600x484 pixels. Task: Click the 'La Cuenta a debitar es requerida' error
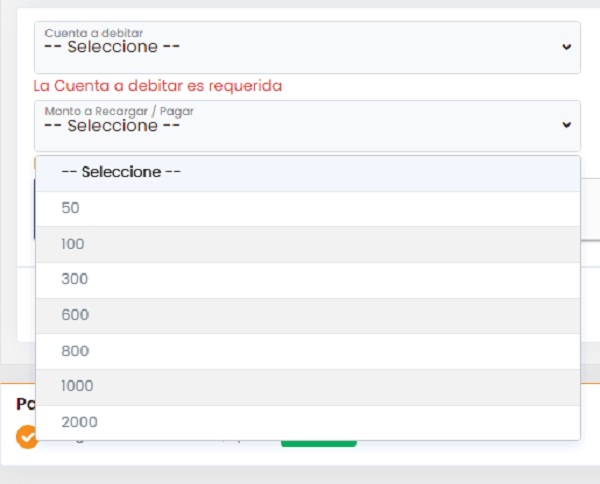pyautogui.click(x=158, y=86)
